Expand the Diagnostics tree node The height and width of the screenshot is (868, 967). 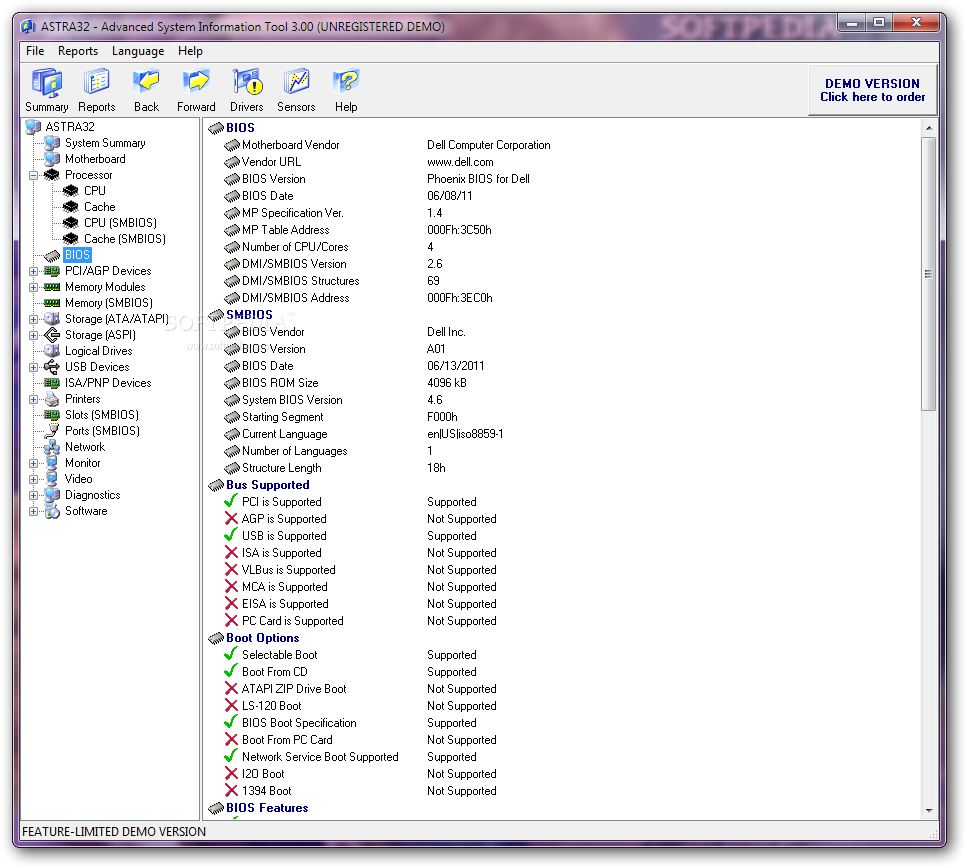[33, 495]
